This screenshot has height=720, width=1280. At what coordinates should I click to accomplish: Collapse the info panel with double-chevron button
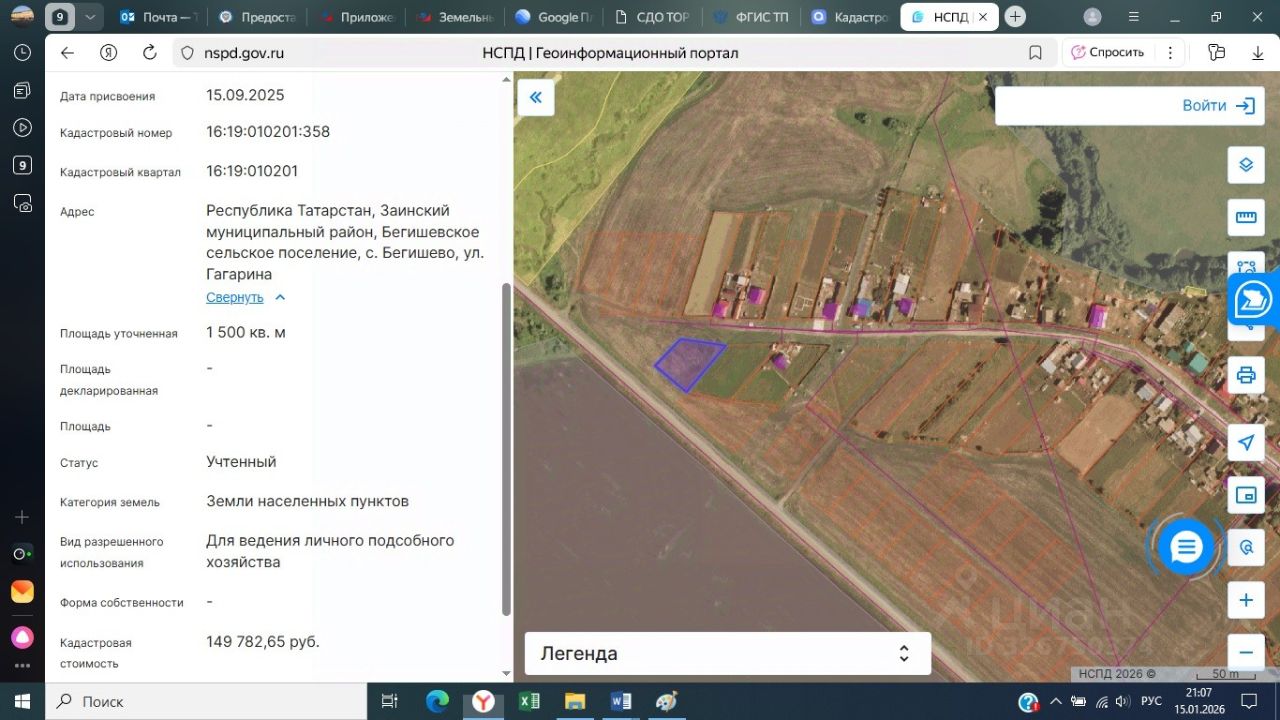click(x=536, y=97)
